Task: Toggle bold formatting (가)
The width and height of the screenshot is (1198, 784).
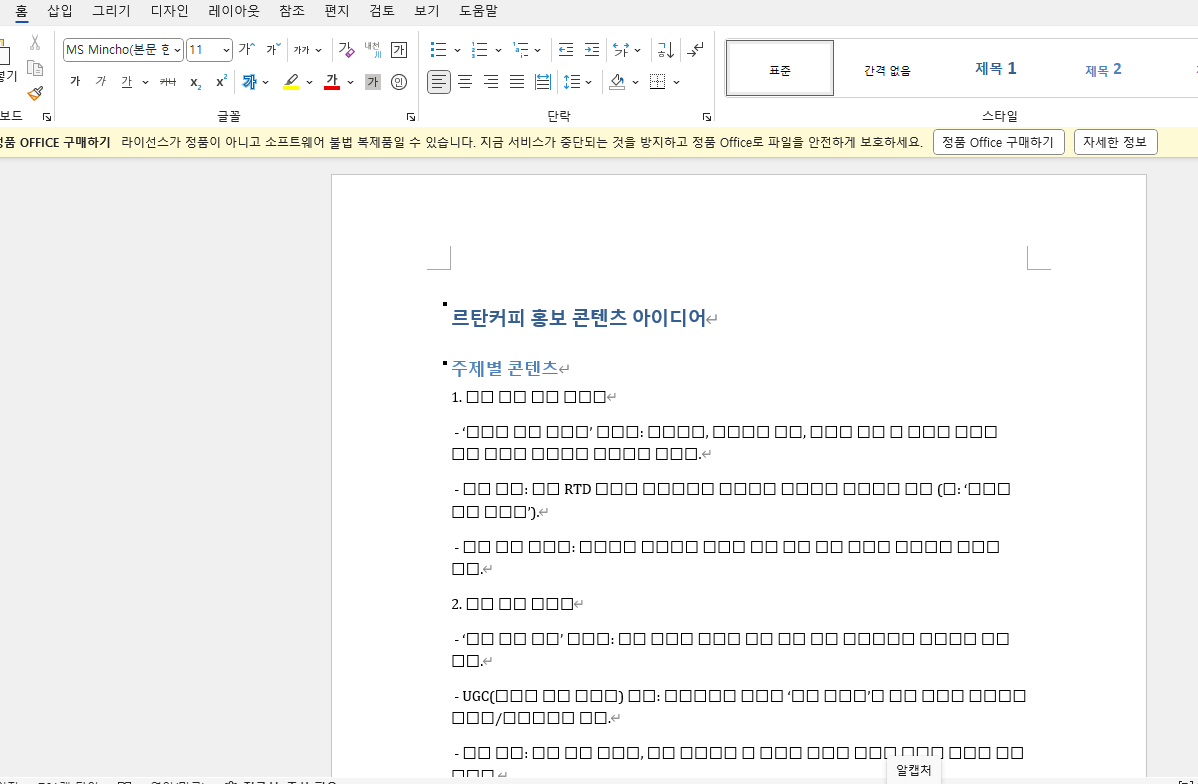Action: point(75,82)
